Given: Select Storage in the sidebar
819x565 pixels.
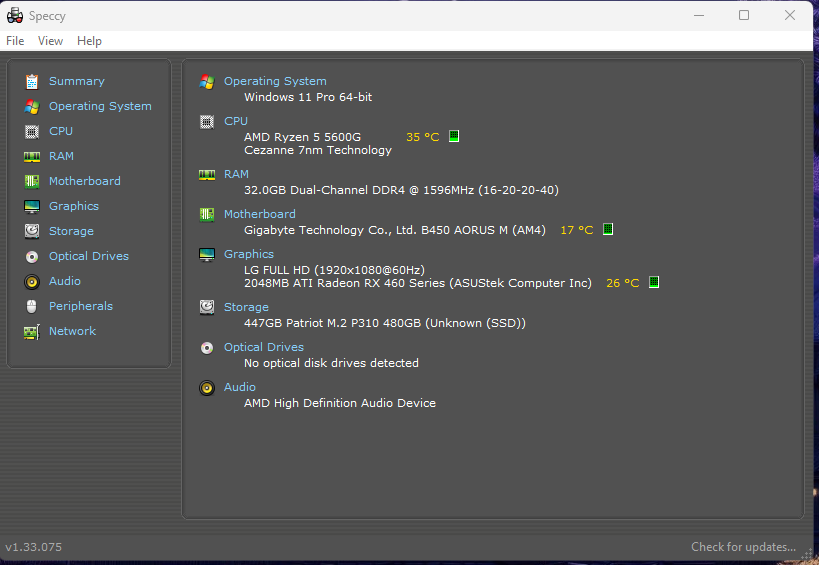Looking at the screenshot, I should [71, 231].
